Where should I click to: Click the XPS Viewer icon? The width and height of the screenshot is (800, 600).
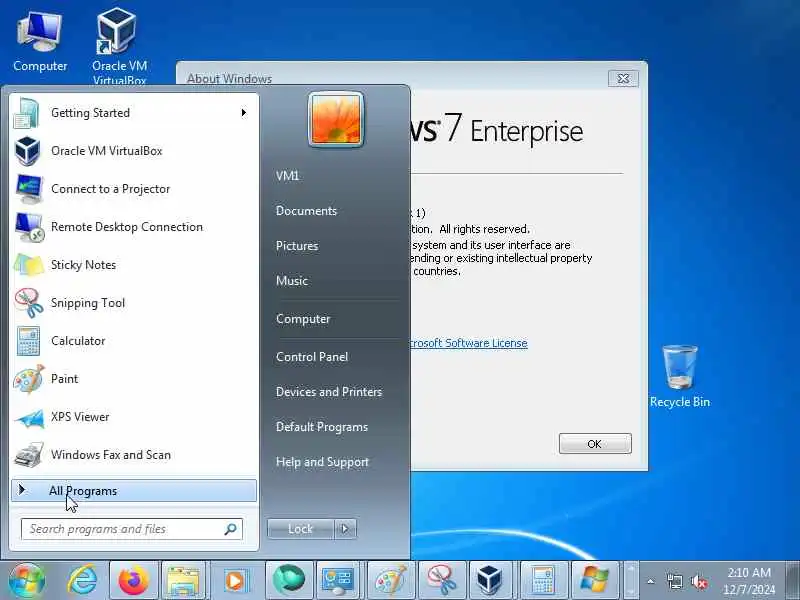click(29, 418)
